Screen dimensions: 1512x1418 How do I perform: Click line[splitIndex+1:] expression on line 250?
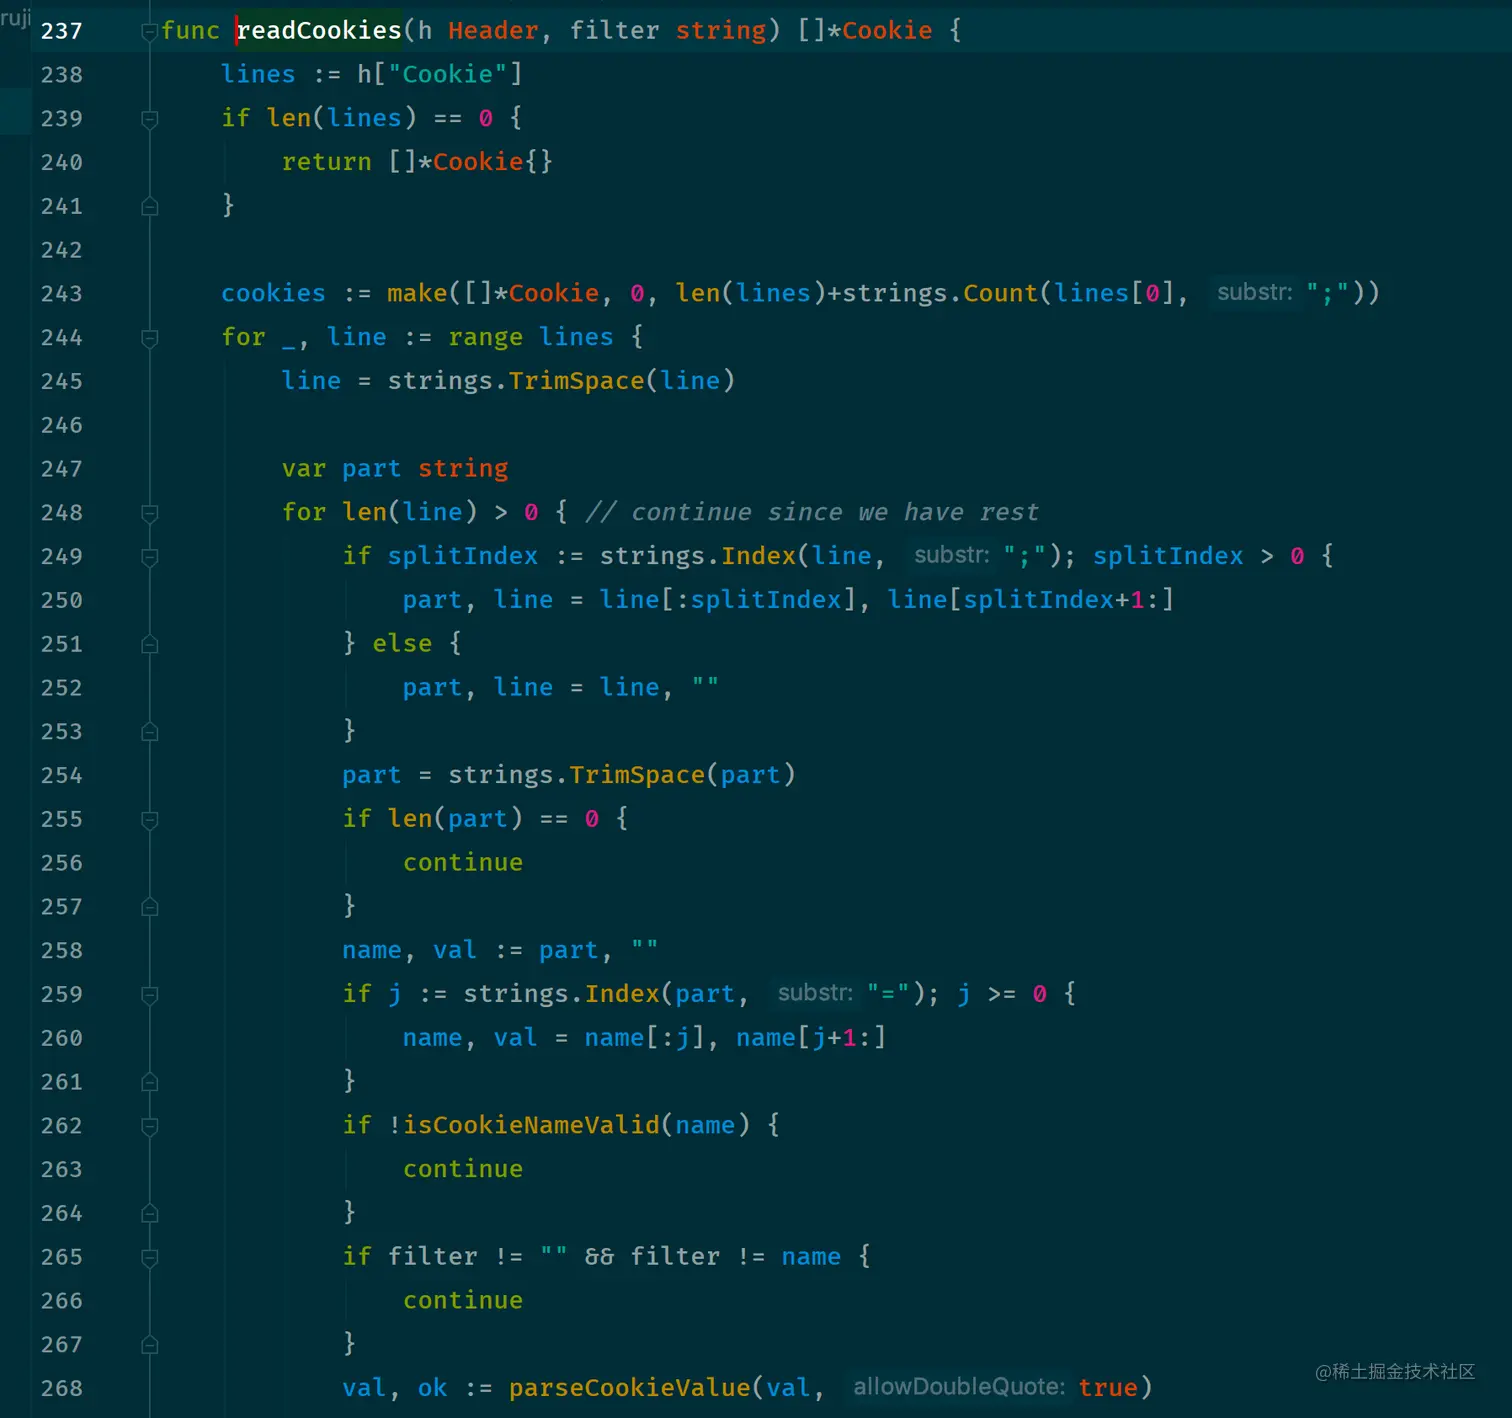tap(1031, 600)
